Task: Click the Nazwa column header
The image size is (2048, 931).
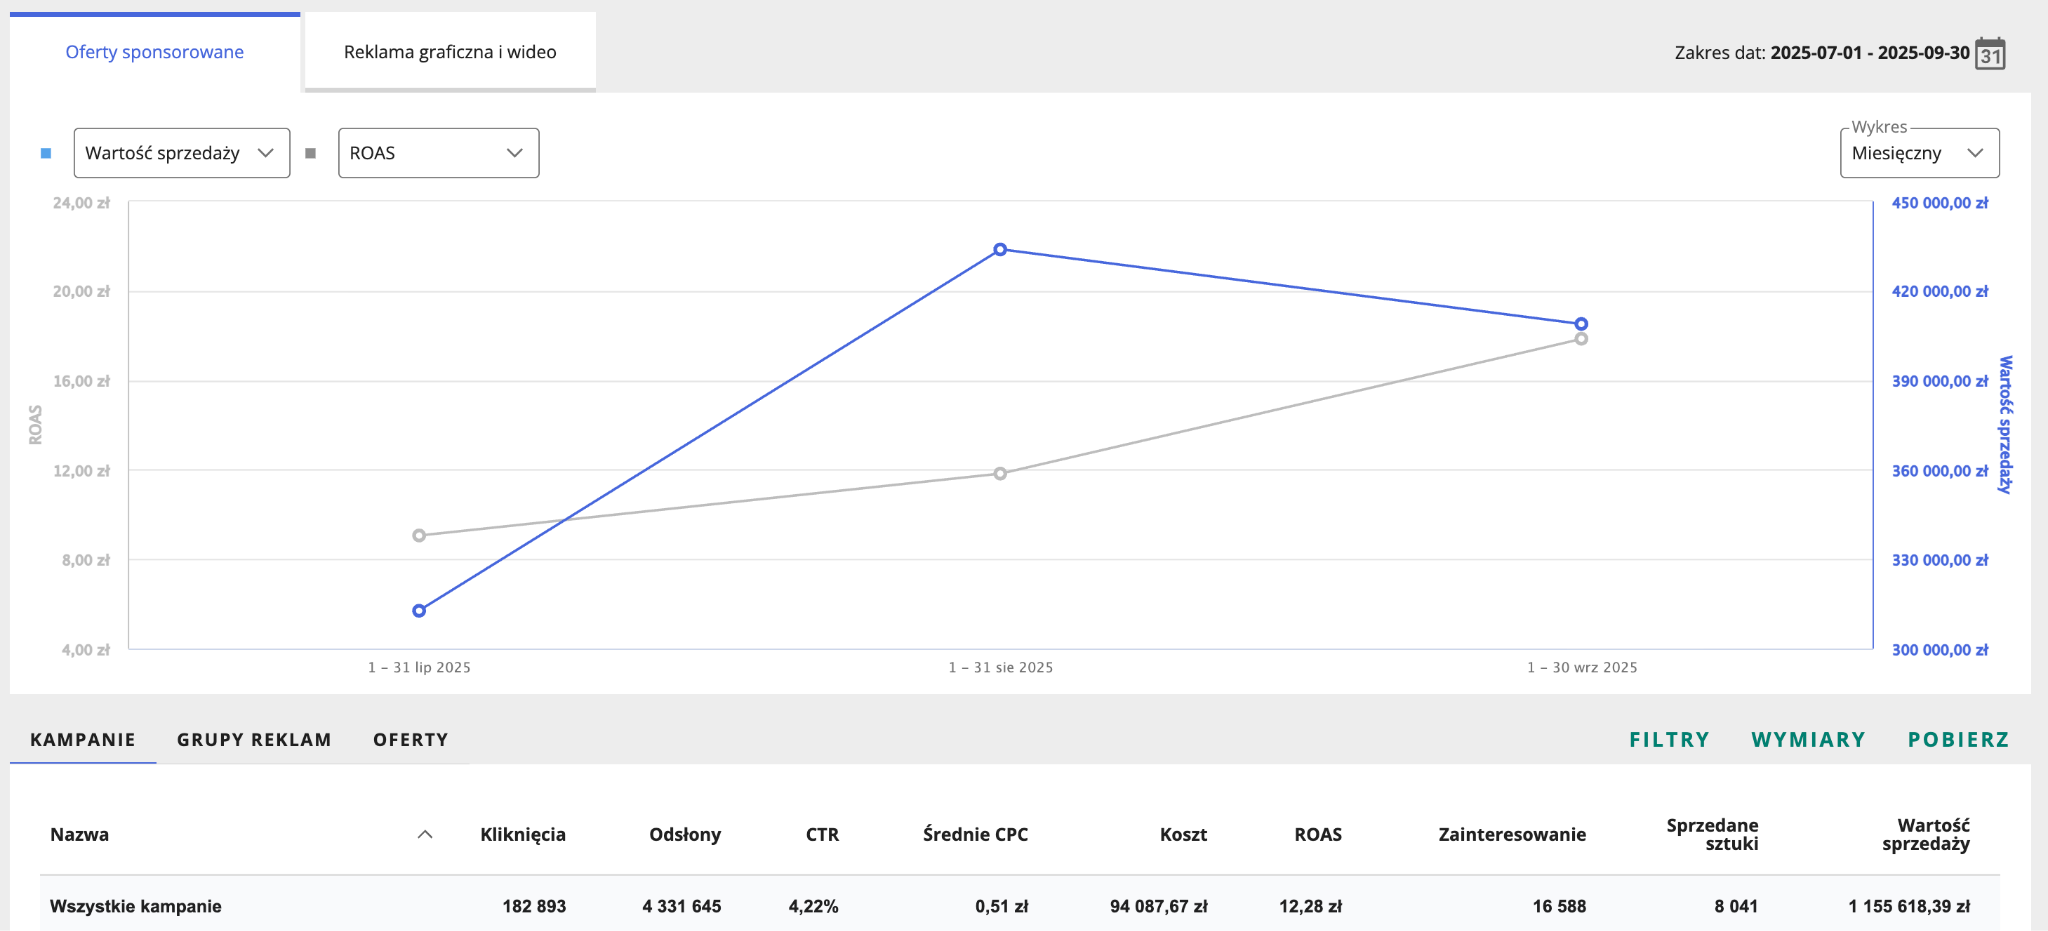Action: [x=80, y=834]
